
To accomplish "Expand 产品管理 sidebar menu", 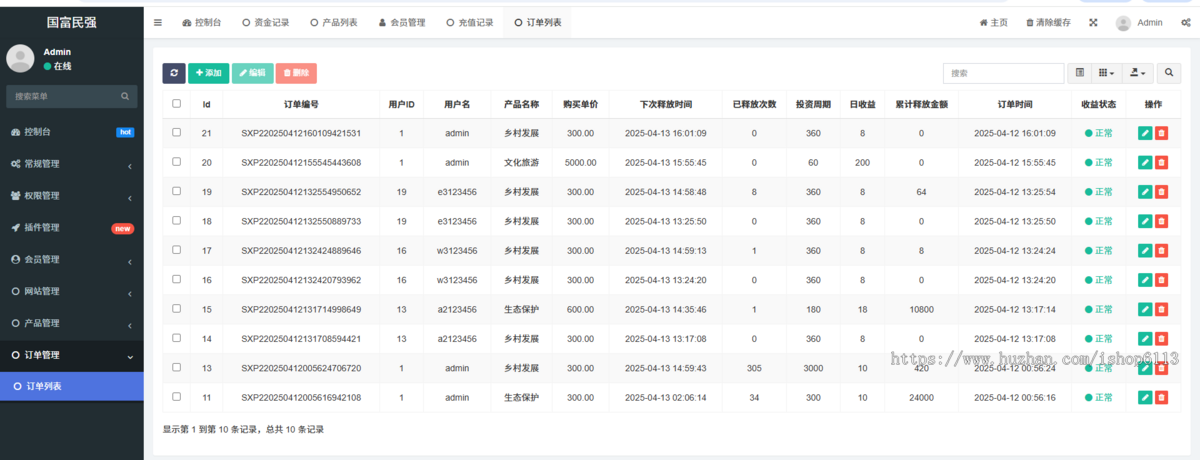I will tap(72, 323).
